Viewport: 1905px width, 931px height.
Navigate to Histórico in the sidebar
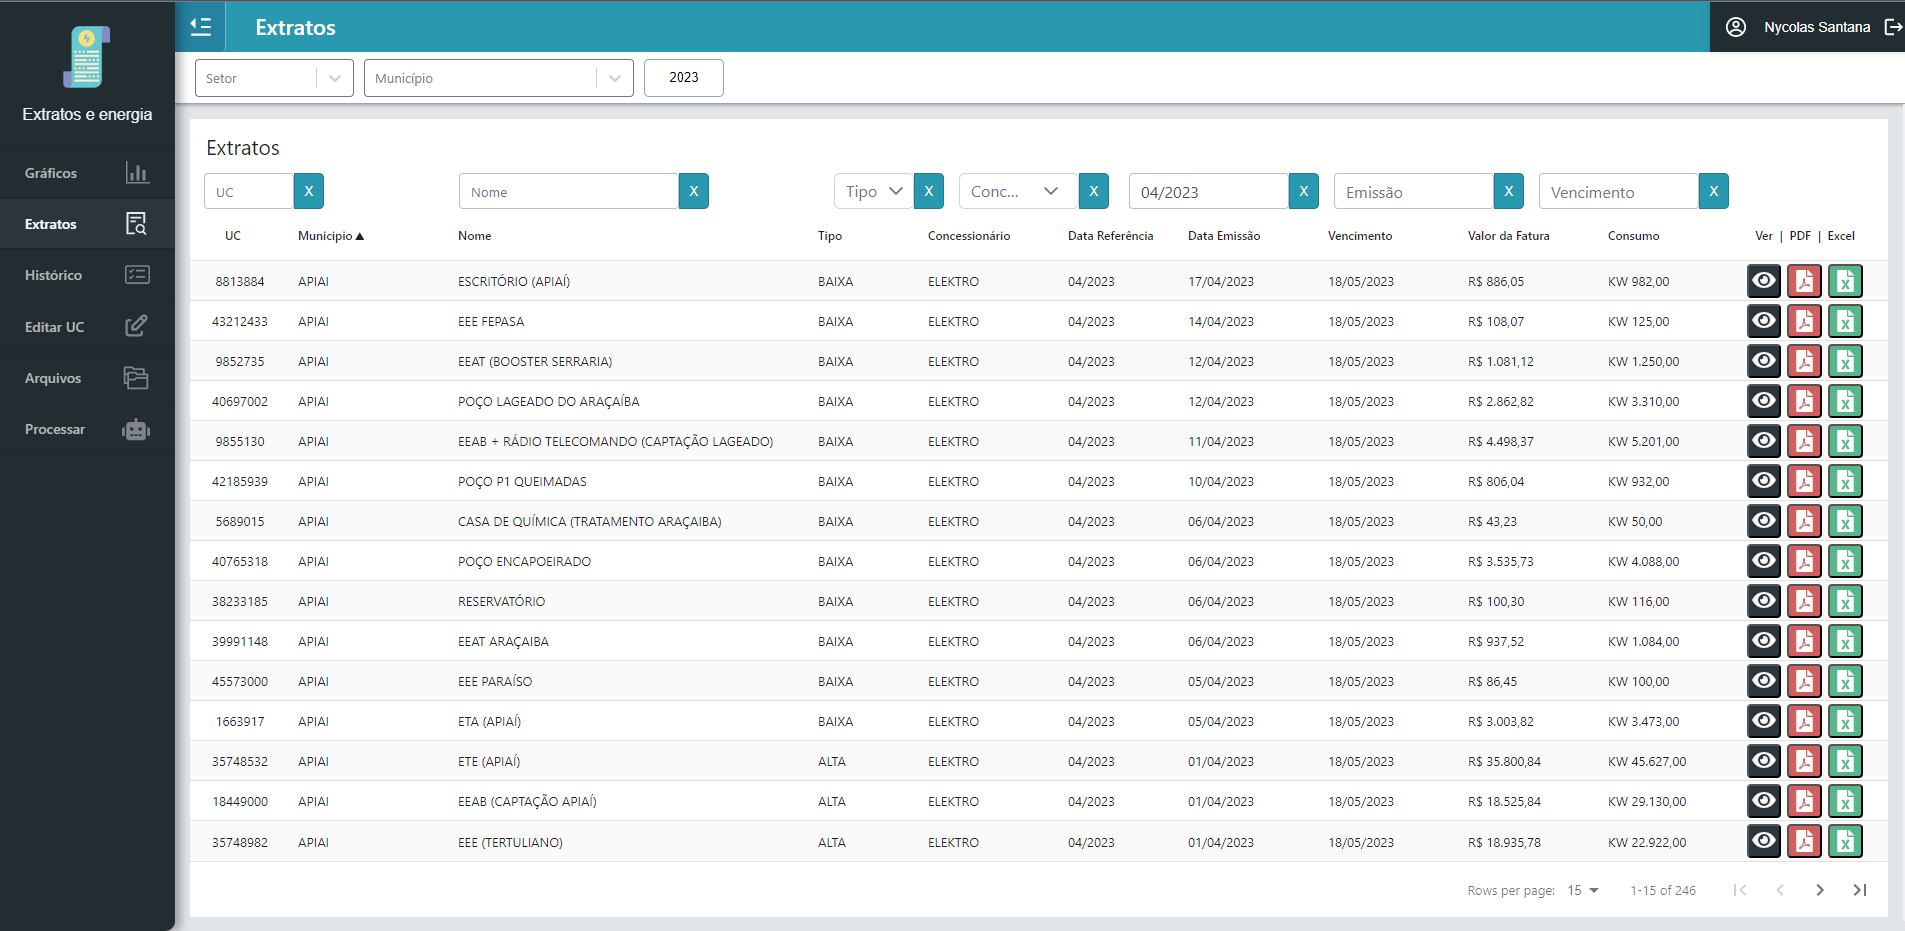(87, 275)
